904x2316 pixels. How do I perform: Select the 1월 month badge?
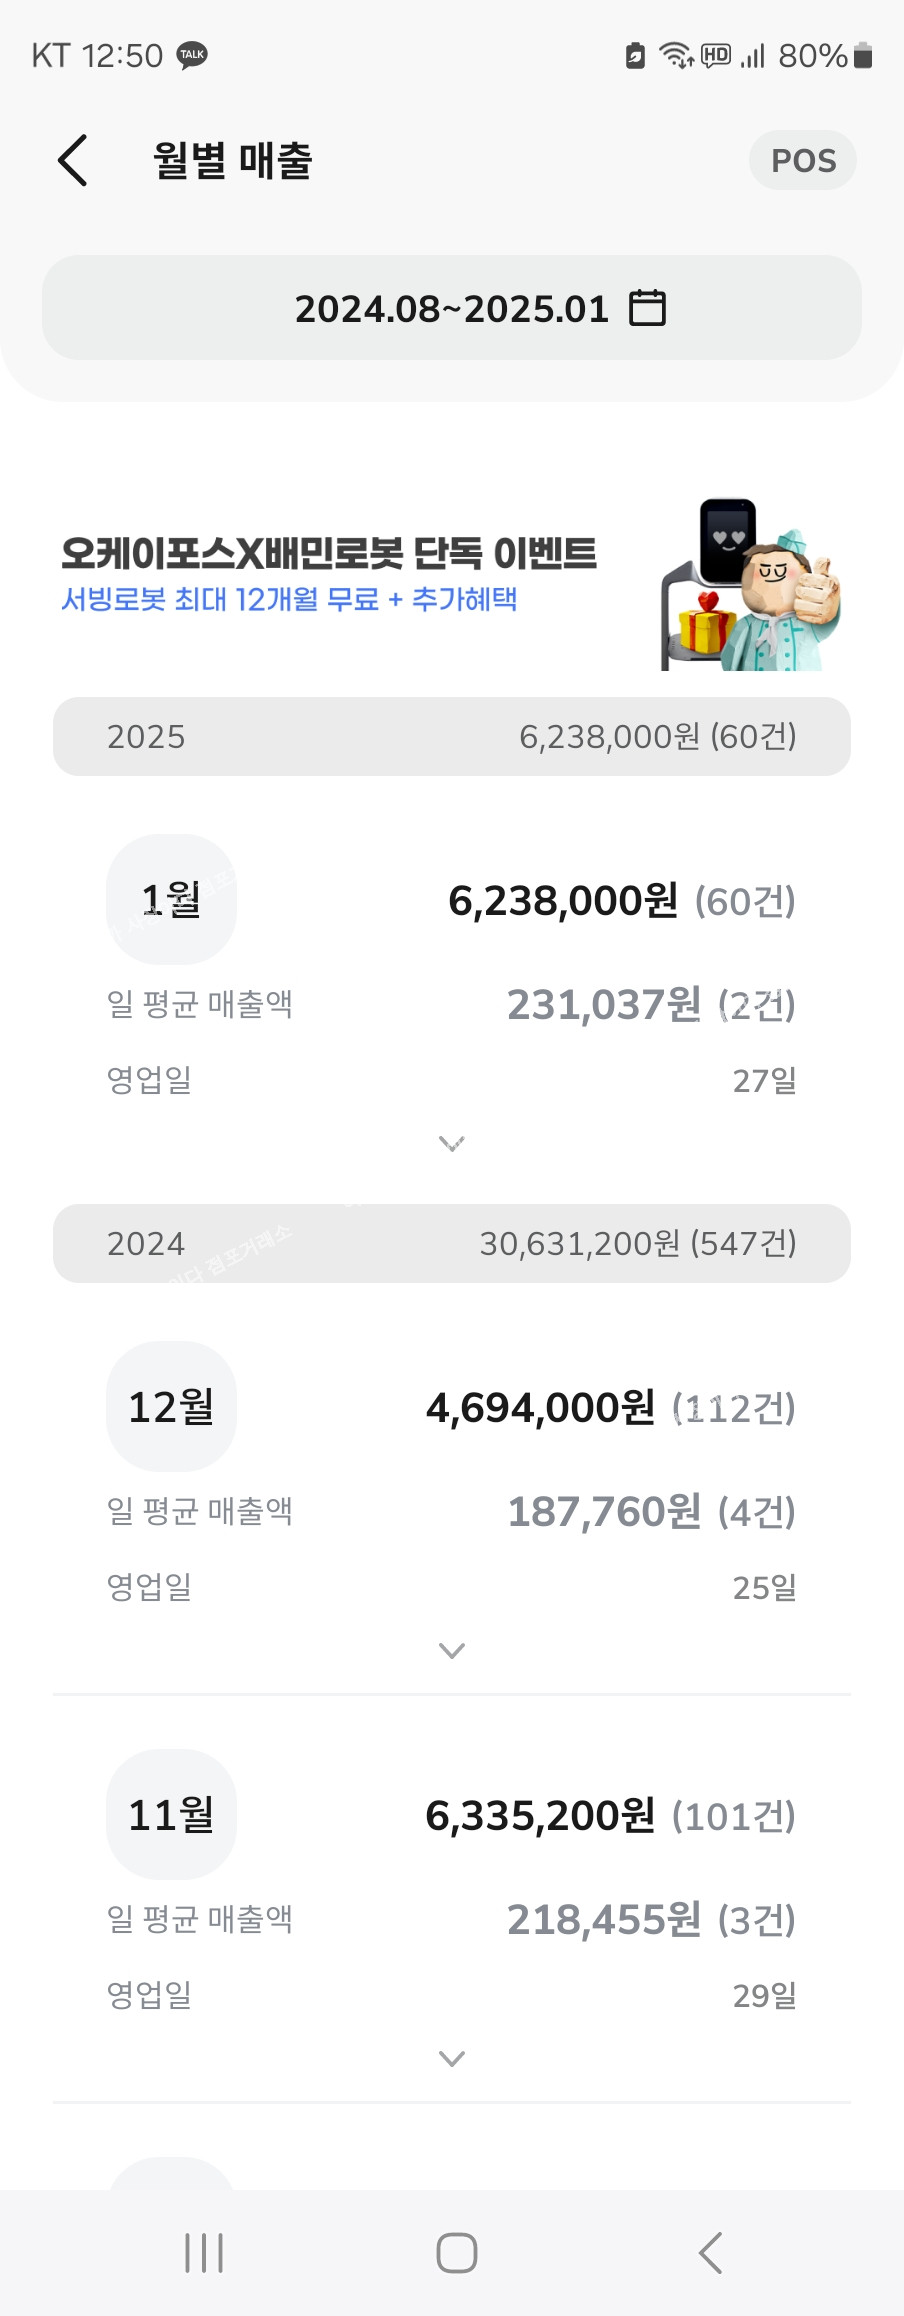[171, 899]
